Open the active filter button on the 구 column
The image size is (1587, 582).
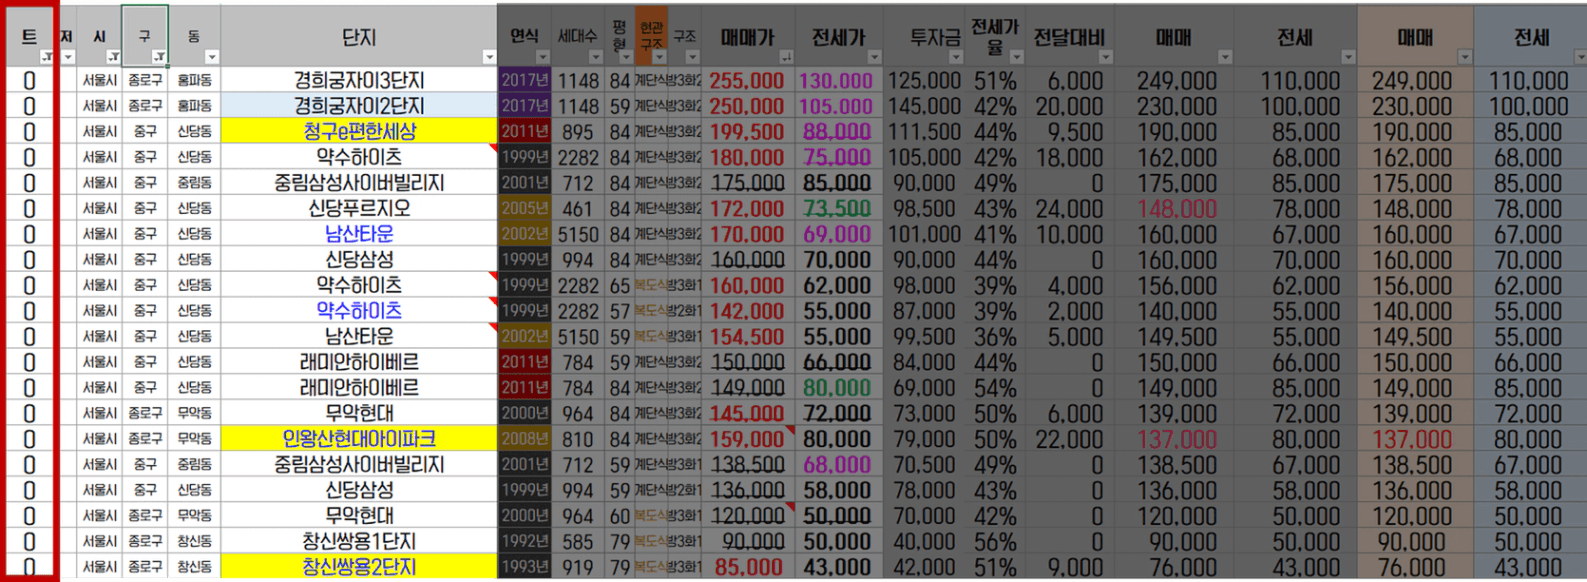pyautogui.click(x=160, y=57)
